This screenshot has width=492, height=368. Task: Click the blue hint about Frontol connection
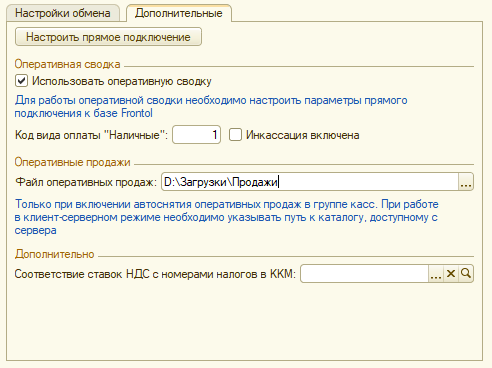coord(211,107)
